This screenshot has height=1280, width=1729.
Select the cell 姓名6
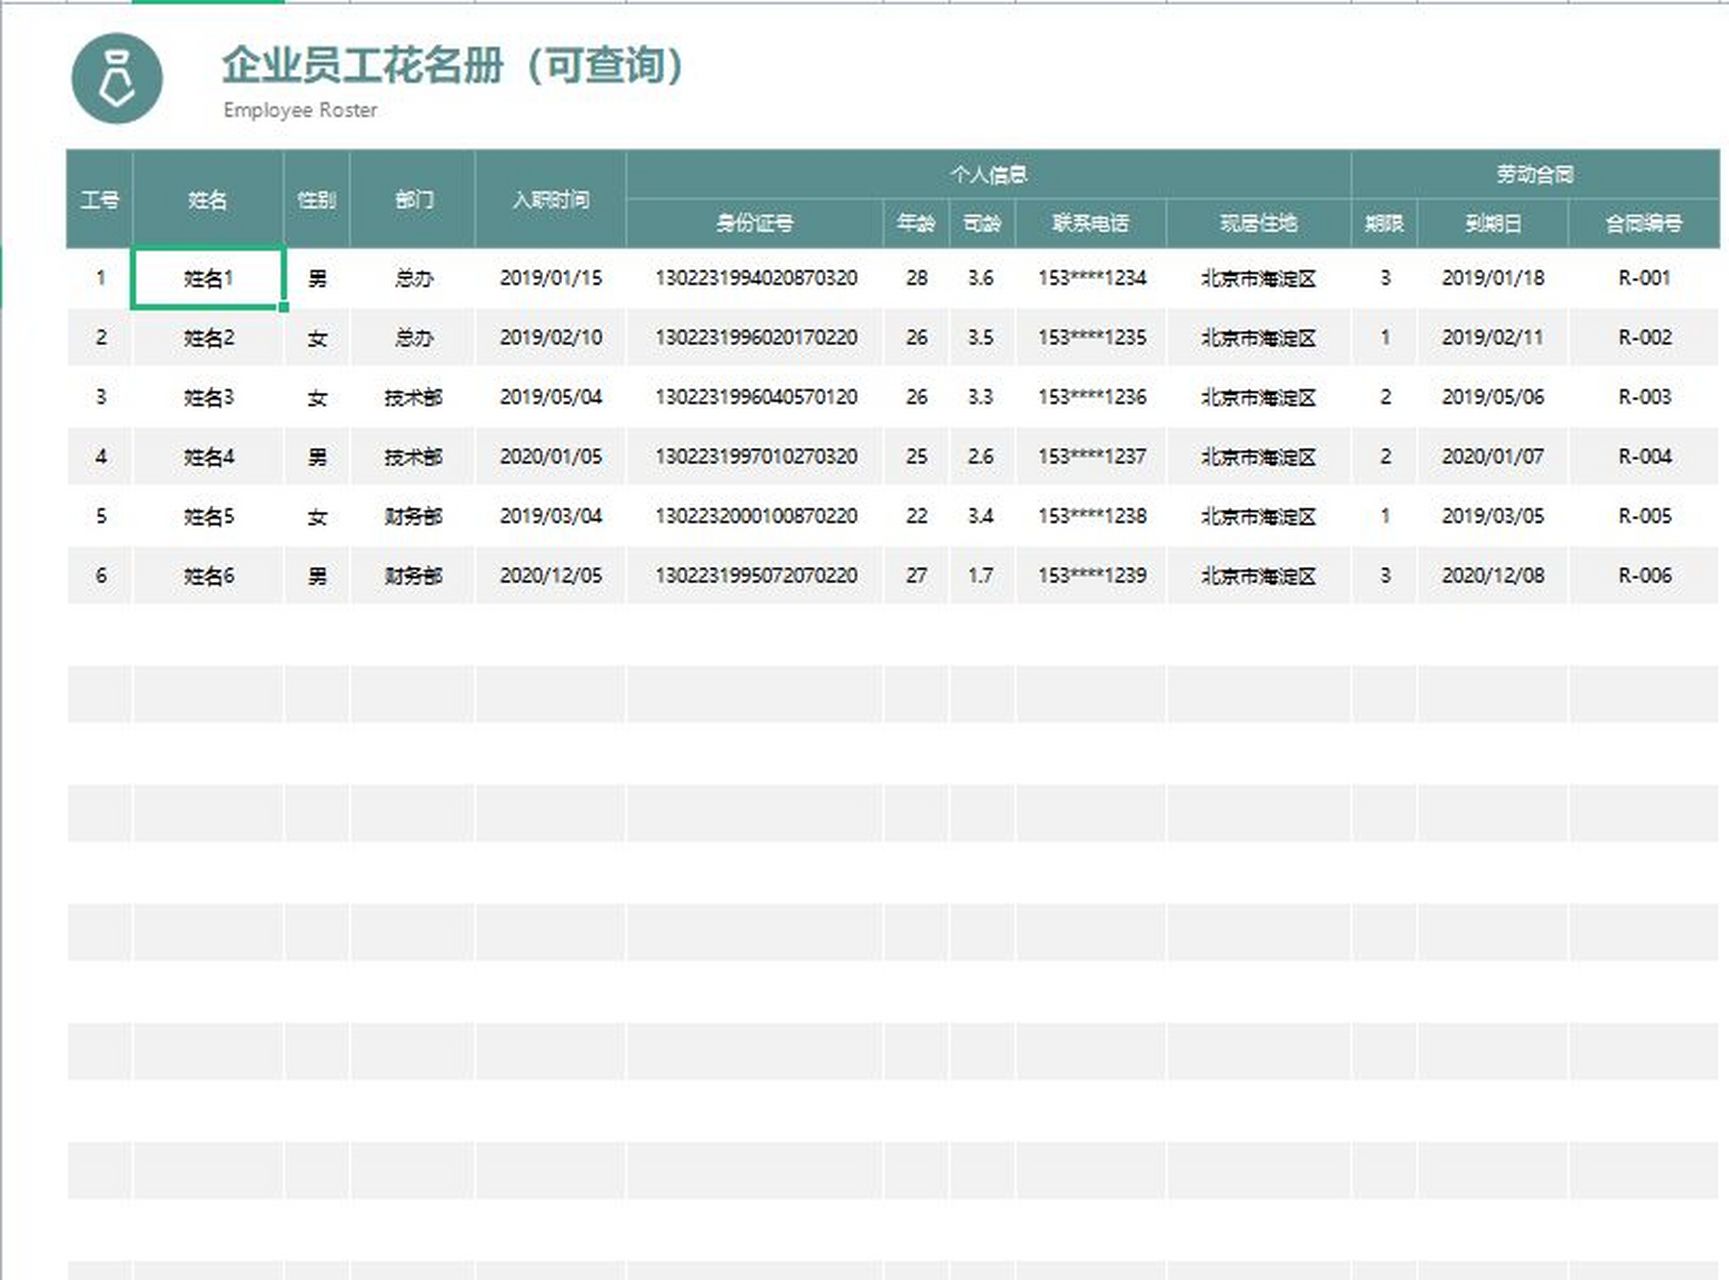(208, 576)
